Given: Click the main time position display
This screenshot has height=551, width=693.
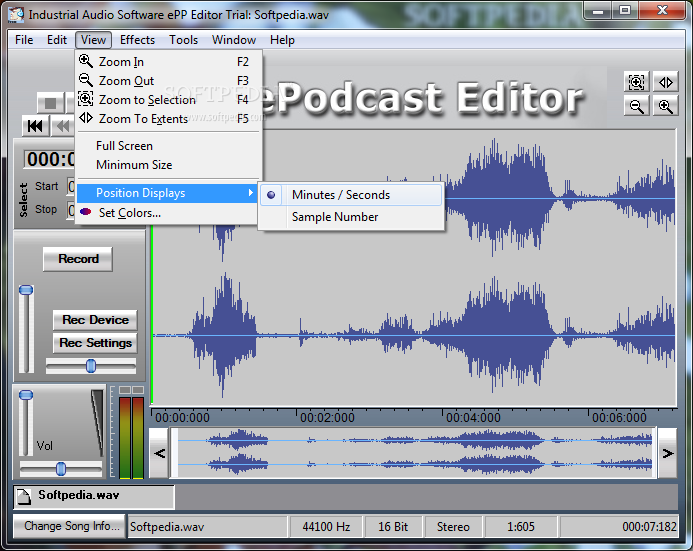Looking at the screenshot, I should tap(50, 159).
